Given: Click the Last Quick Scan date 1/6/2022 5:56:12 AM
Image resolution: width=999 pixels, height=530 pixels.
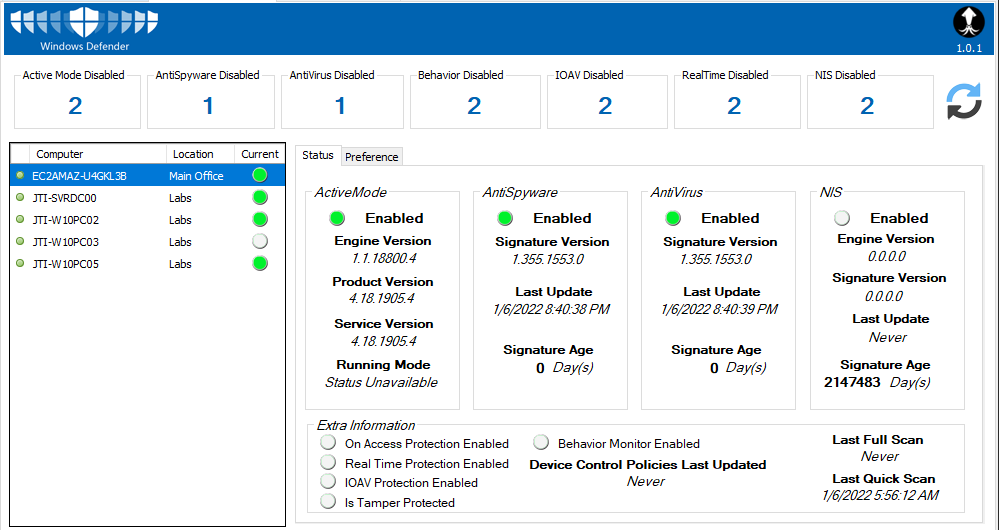Looking at the screenshot, I should coord(880,496).
